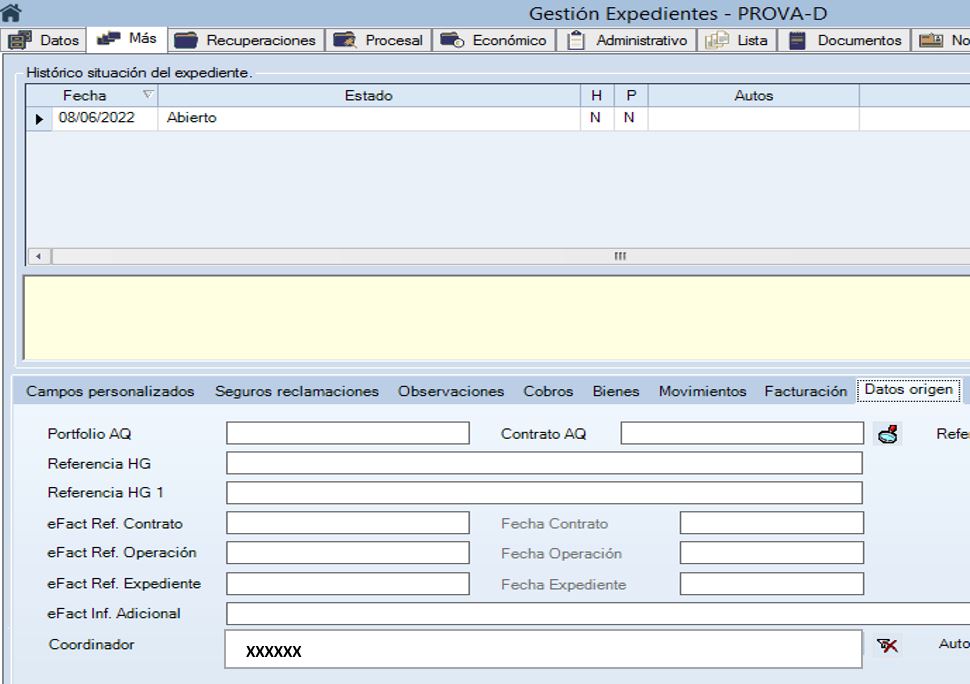Image resolution: width=970 pixels, height=684 pixels.
Task: Click the Recuperaciones folder icon
Action: click(185, 41)
